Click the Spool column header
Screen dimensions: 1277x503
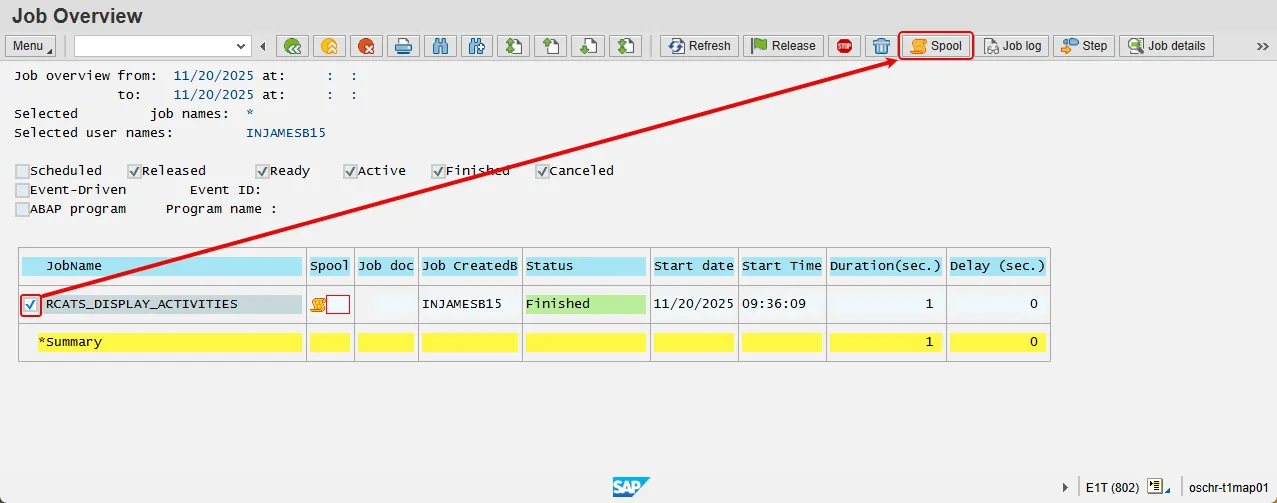330,266
